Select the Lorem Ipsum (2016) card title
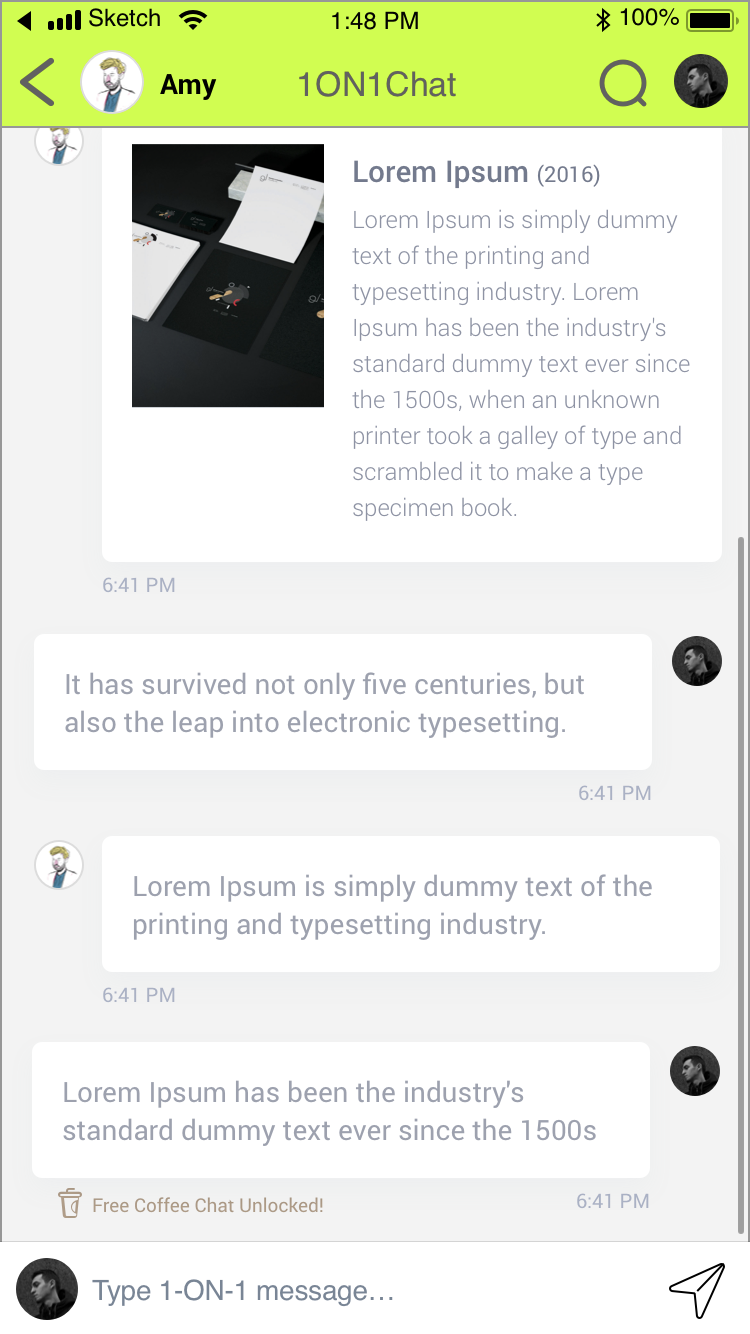Viewport: 750px width, 1334px height. pos(476,172)
